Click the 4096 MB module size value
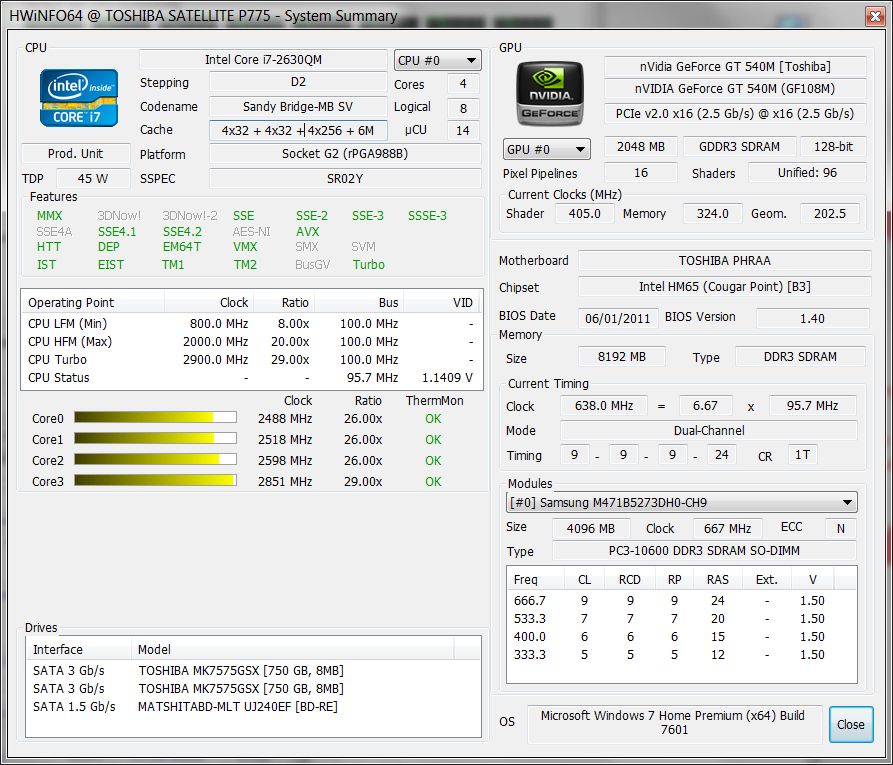The width and height of the screenshot is (893, 765). point(591,529)
